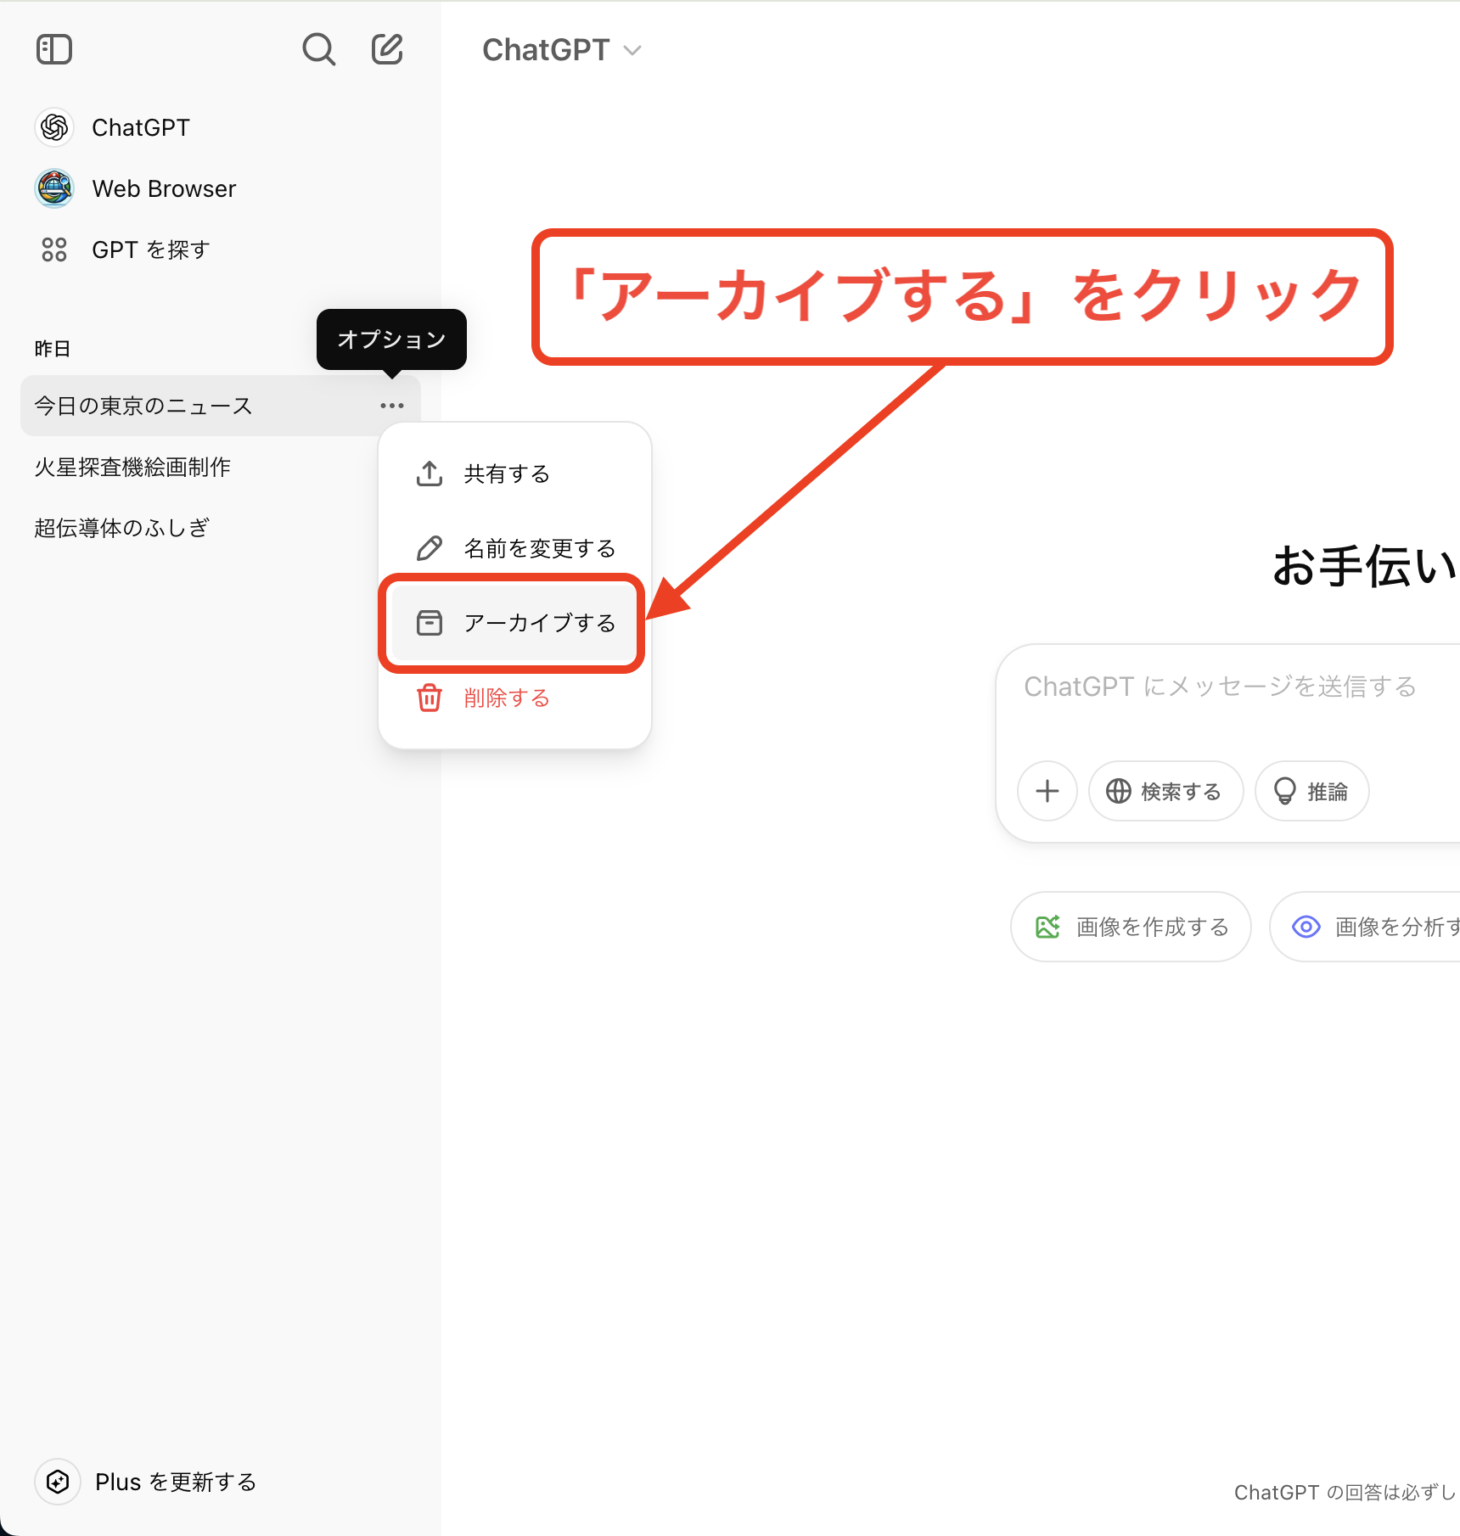Start a new chat with pencil icon
The width and height of the screenshot is (1460, 1536).
[387, 49]
